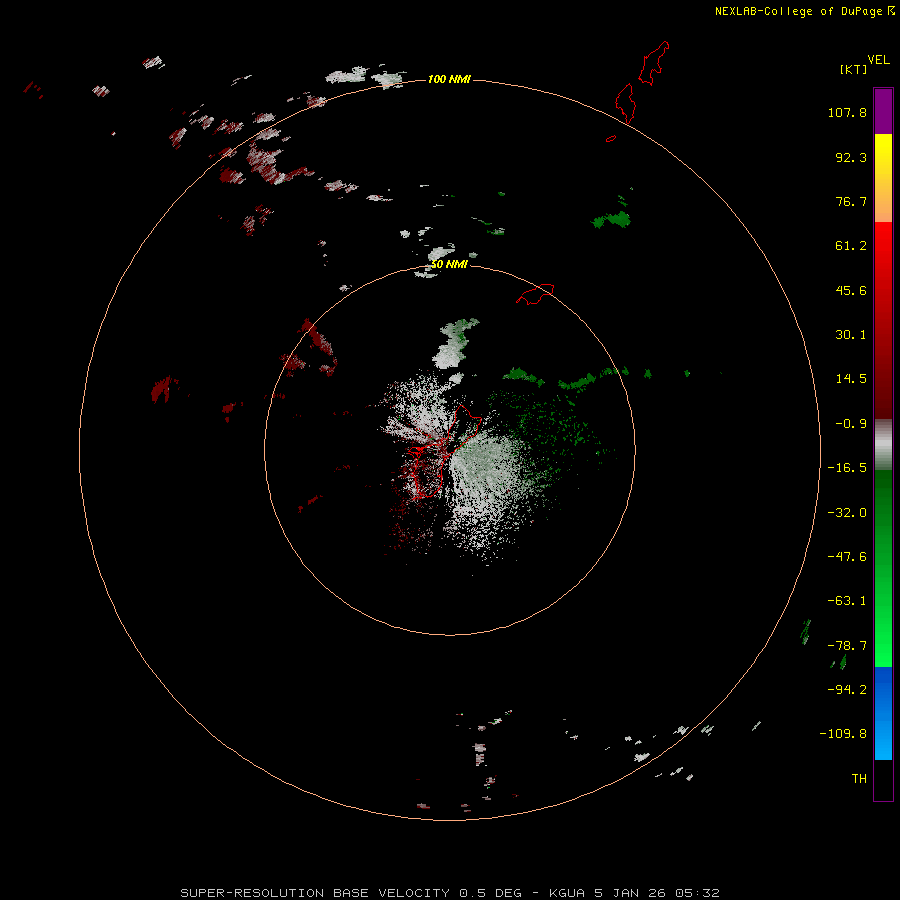Image resolution: width=900 pixels, height=900 pixels.
Task: Click the 100 NMI range ring label
Action: click(449, 79)
